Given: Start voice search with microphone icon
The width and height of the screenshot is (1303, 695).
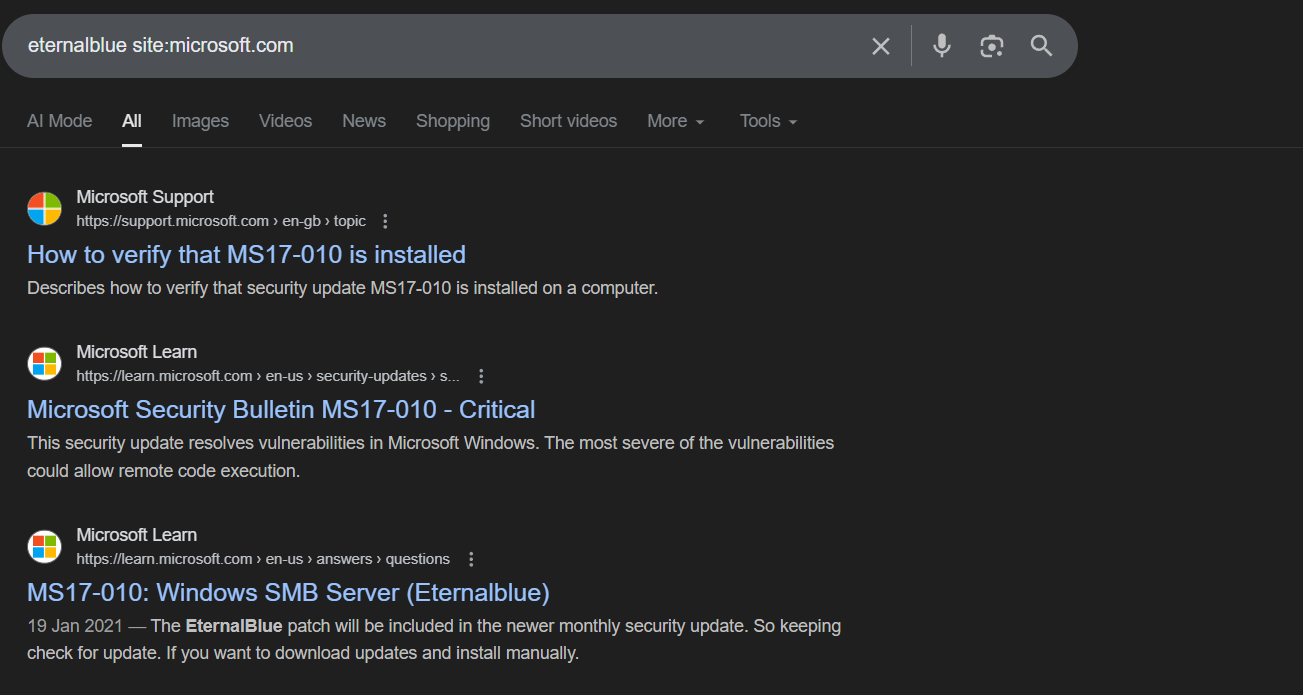Looking at the screenshot, I should [941, 46].
